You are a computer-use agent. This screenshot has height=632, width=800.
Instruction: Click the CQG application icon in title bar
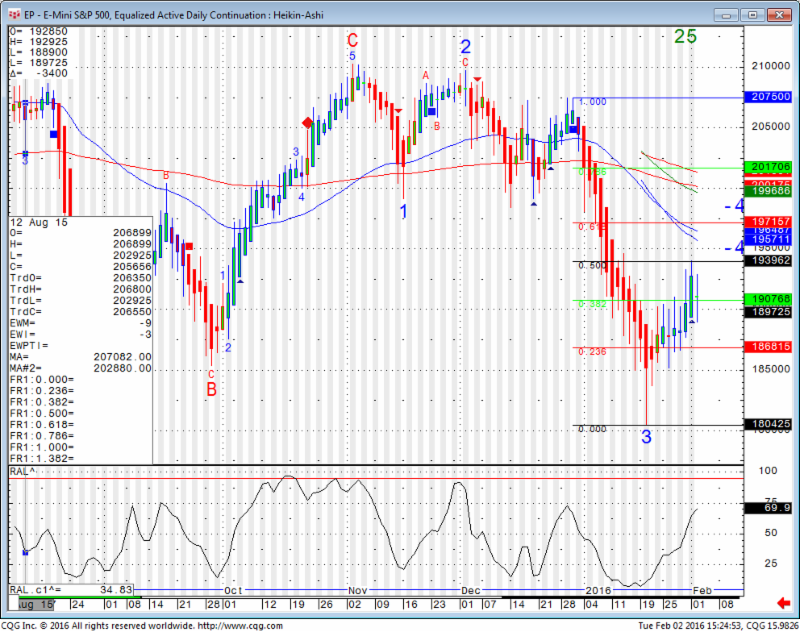(x=14, y=15)
